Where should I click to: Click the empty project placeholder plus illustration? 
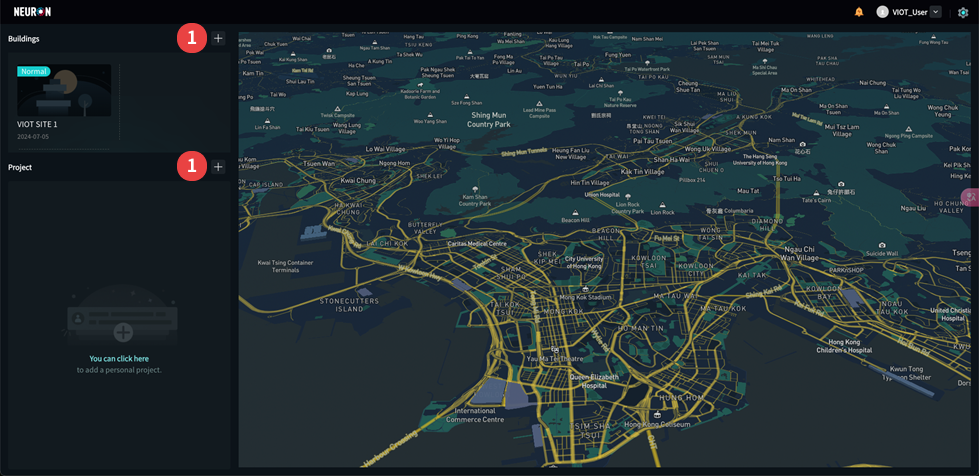[x=123, y=332]
